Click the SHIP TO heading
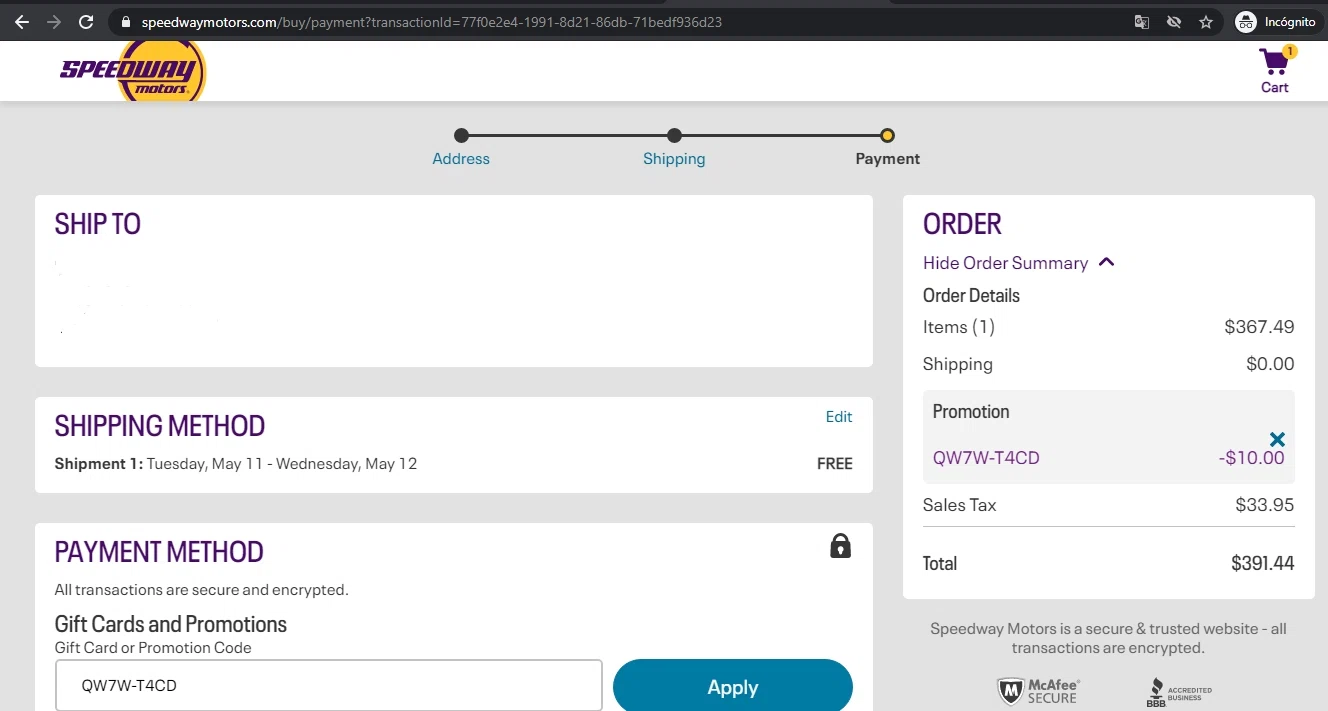The image size is (1328, 711). coord(98,224)
